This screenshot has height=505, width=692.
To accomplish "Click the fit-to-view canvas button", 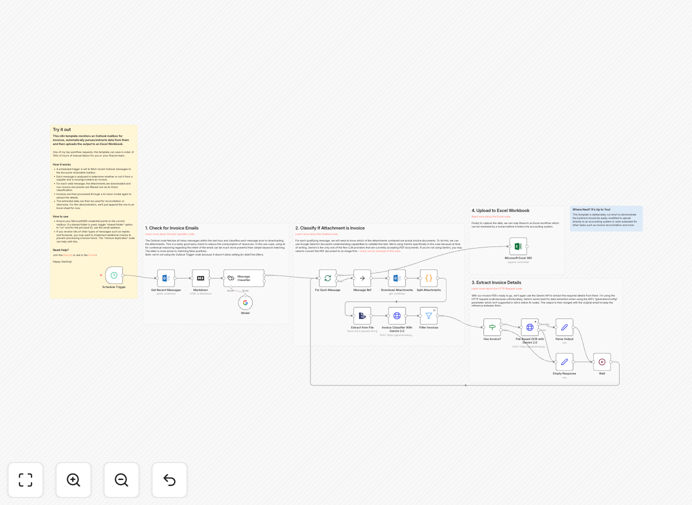I will (x=26, y=480).
